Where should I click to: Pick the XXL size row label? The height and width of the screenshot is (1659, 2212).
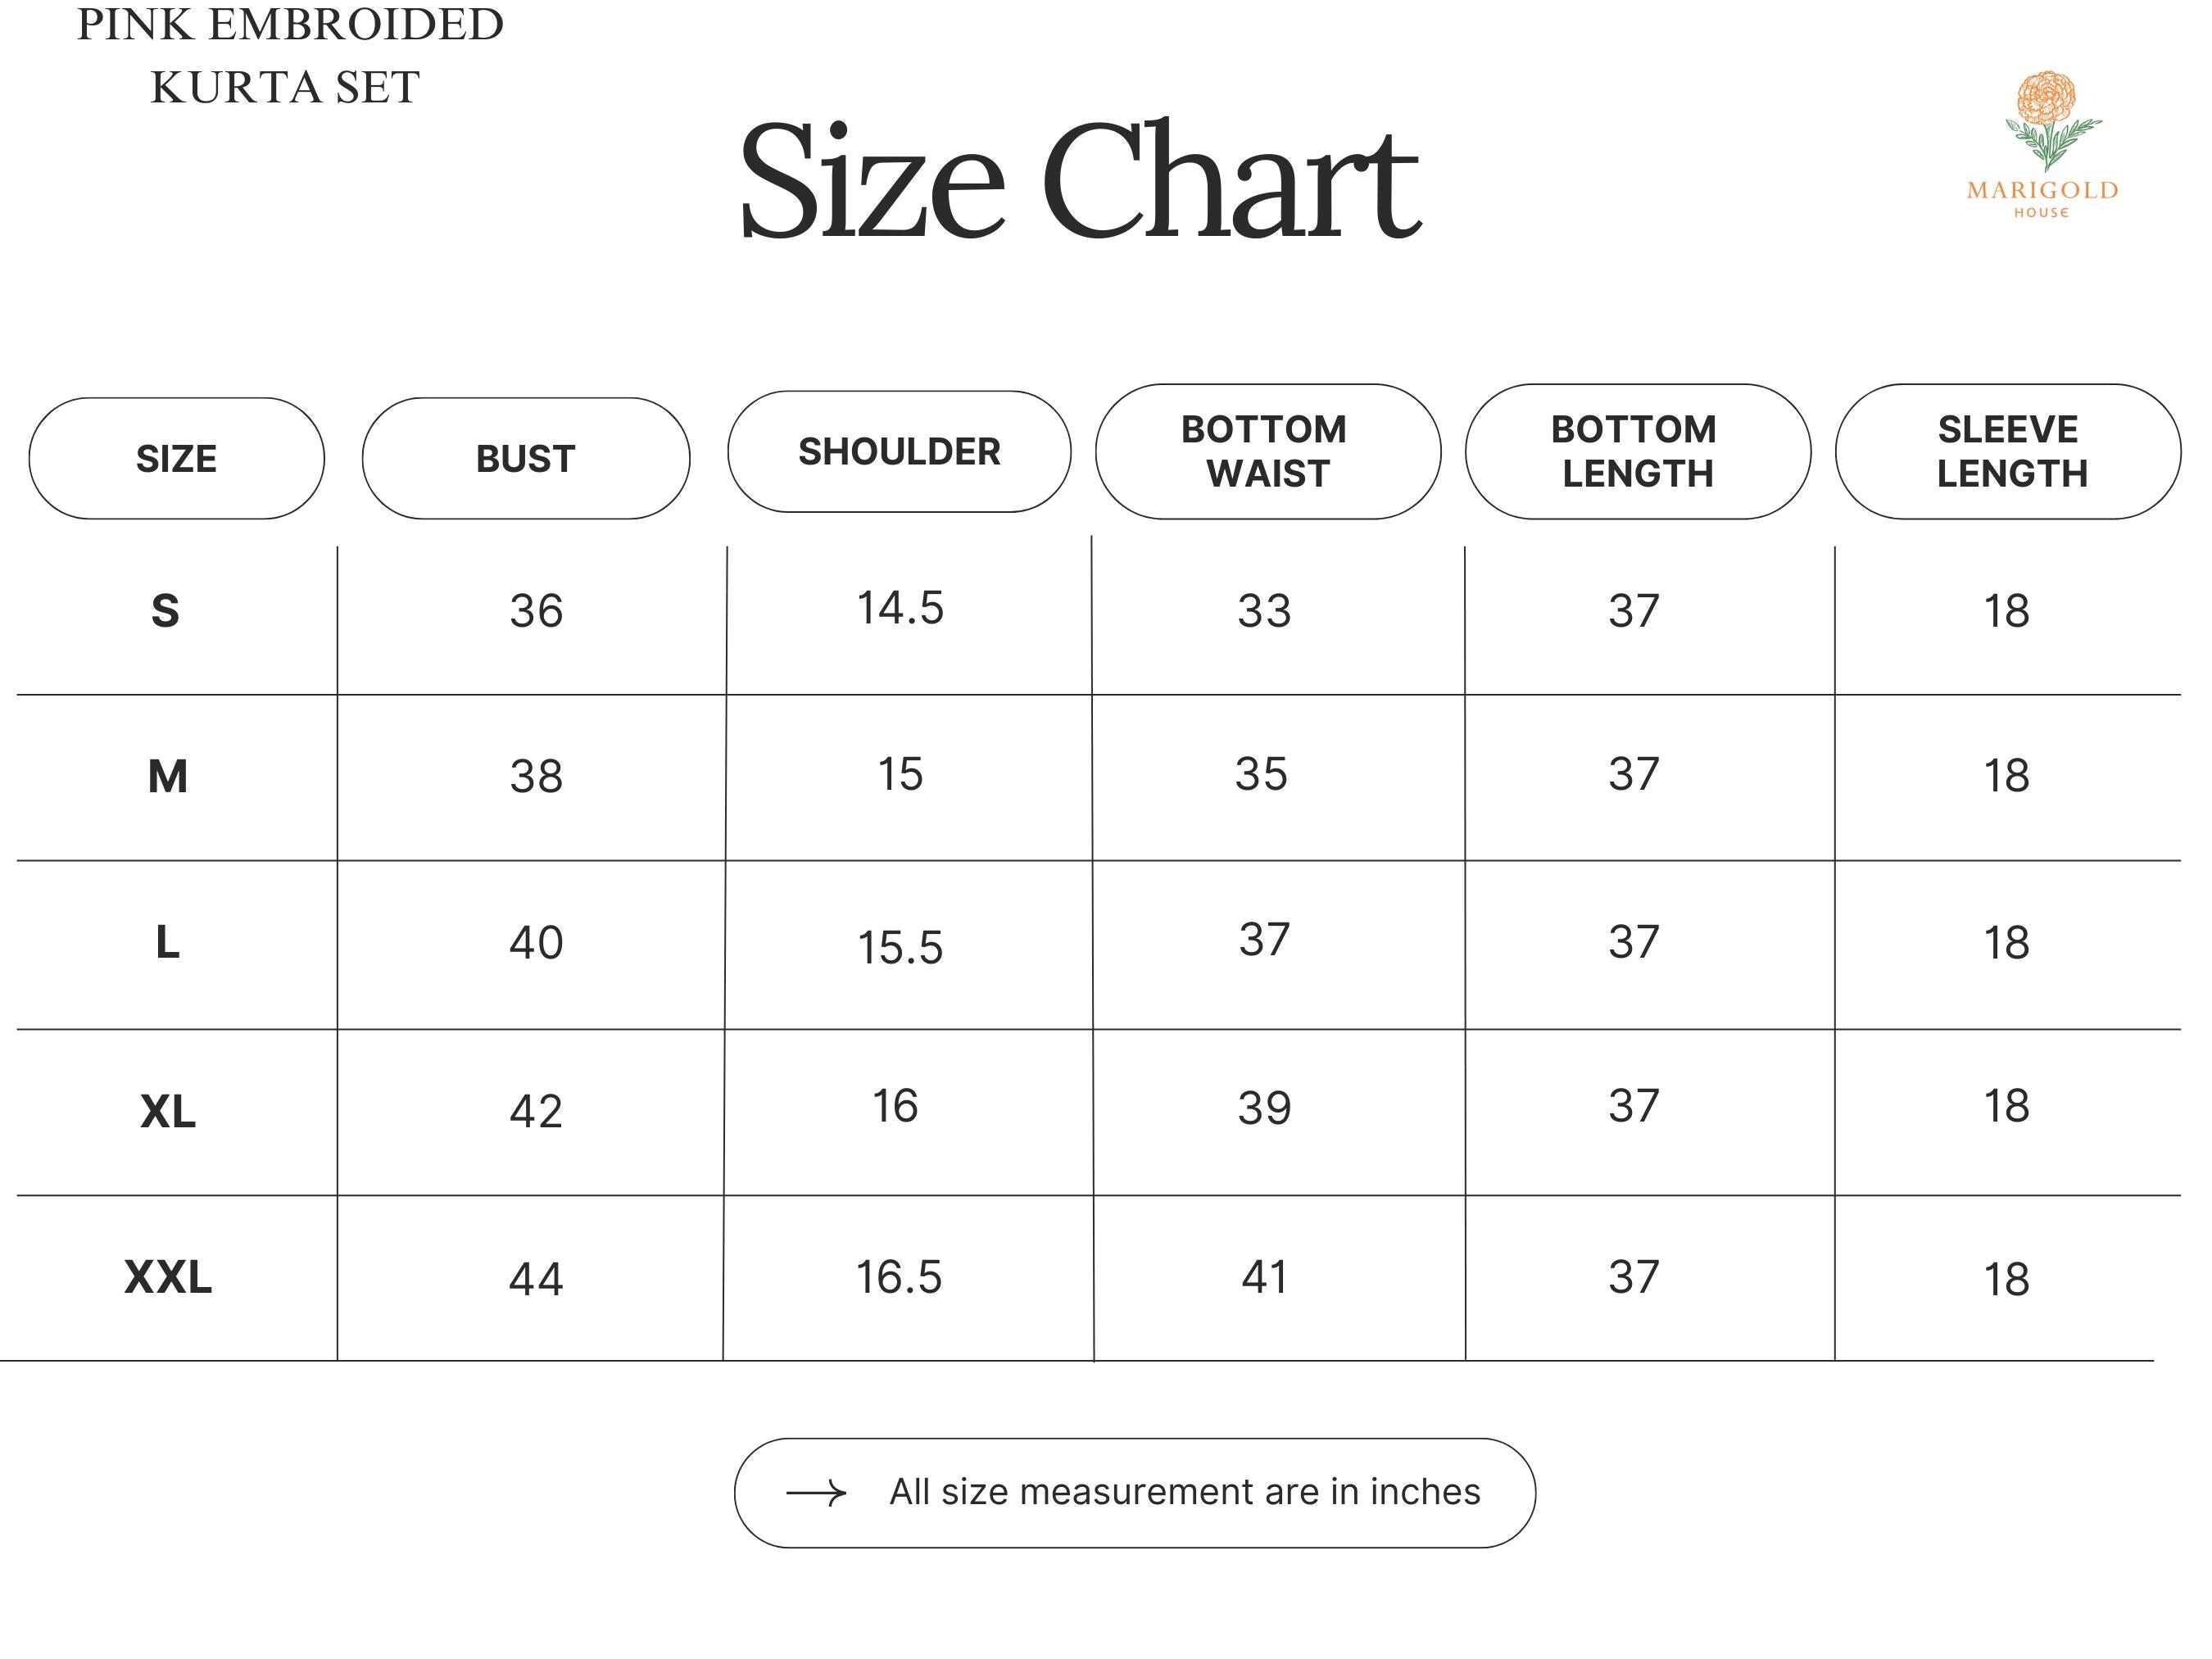[167, 1277]
